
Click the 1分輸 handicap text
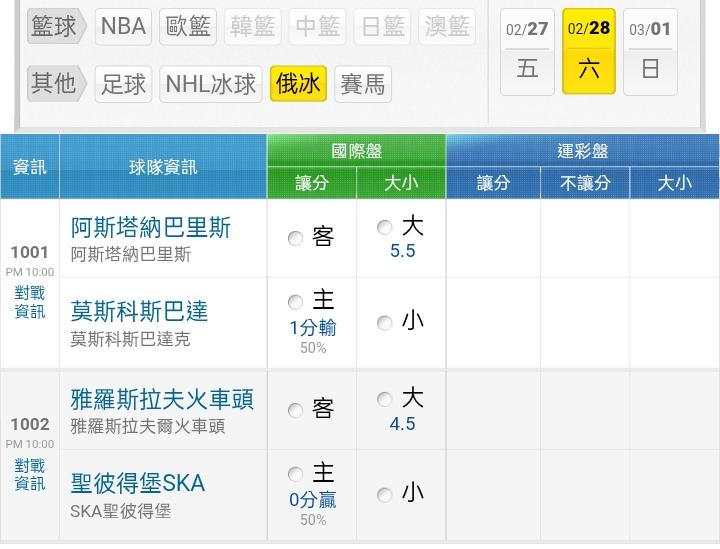coord(313,328)
